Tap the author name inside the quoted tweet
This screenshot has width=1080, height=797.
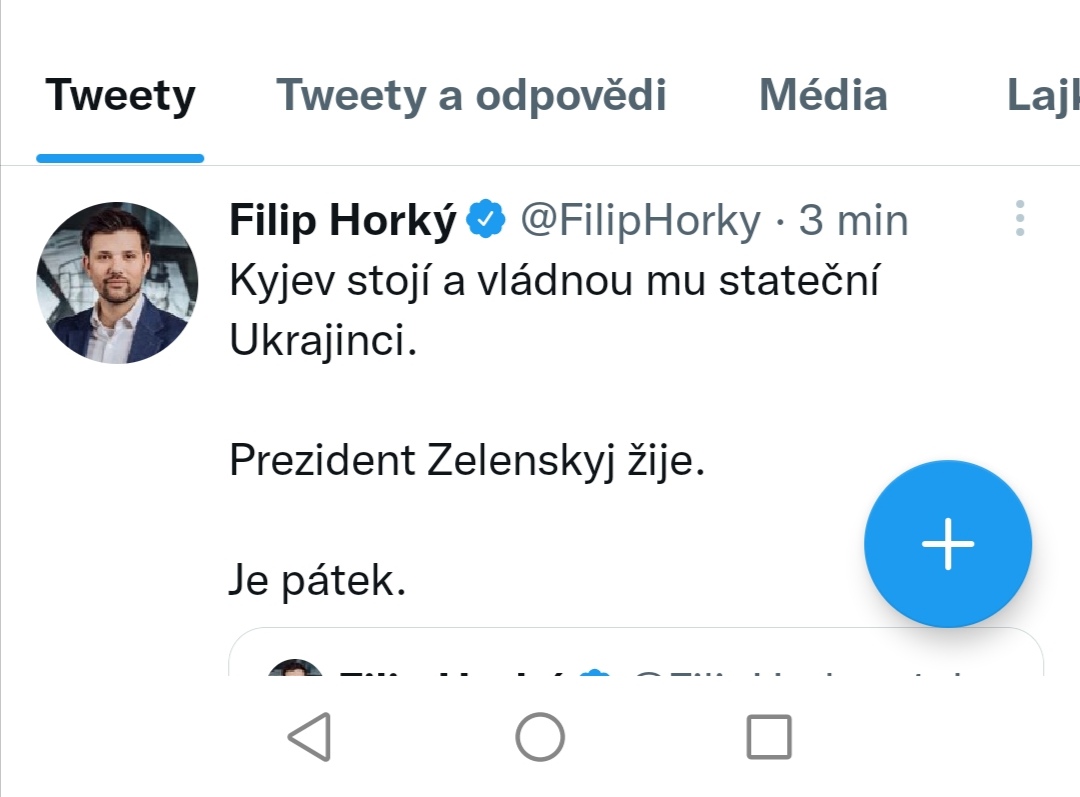tap(450, 670)
